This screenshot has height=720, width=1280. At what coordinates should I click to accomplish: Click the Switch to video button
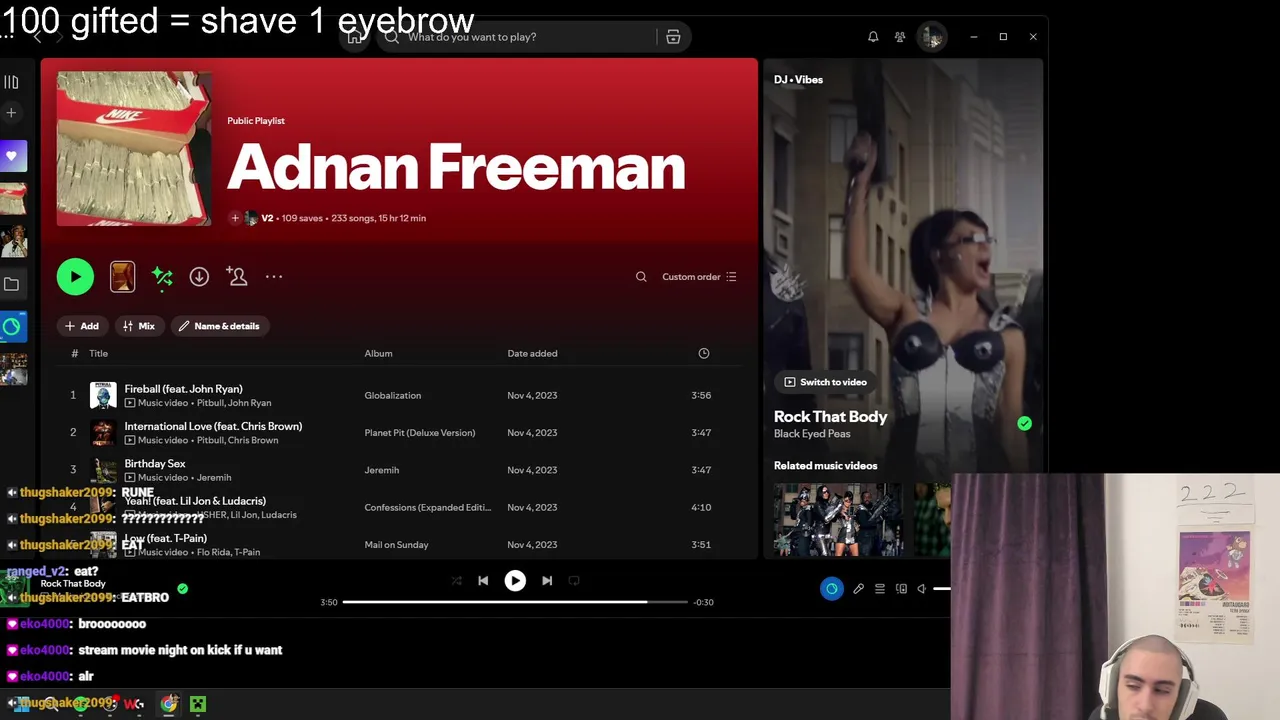coord(826,382)
